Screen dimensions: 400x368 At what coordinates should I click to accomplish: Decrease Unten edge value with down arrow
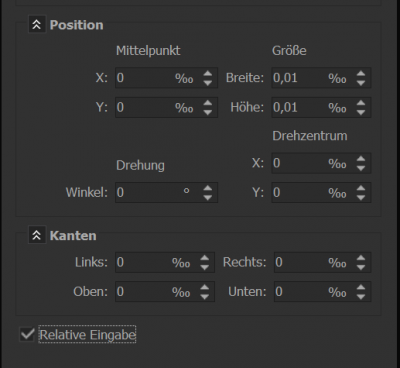(x=361, y=297)
